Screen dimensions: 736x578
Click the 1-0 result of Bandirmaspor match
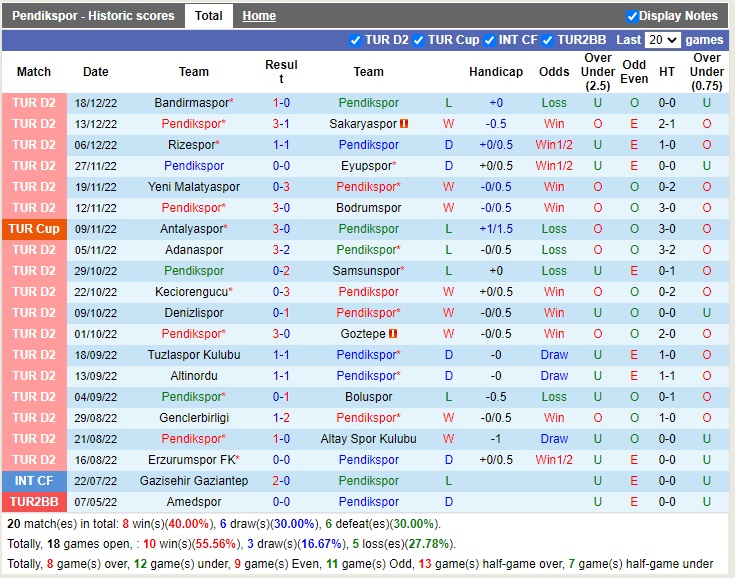[281, 103]
